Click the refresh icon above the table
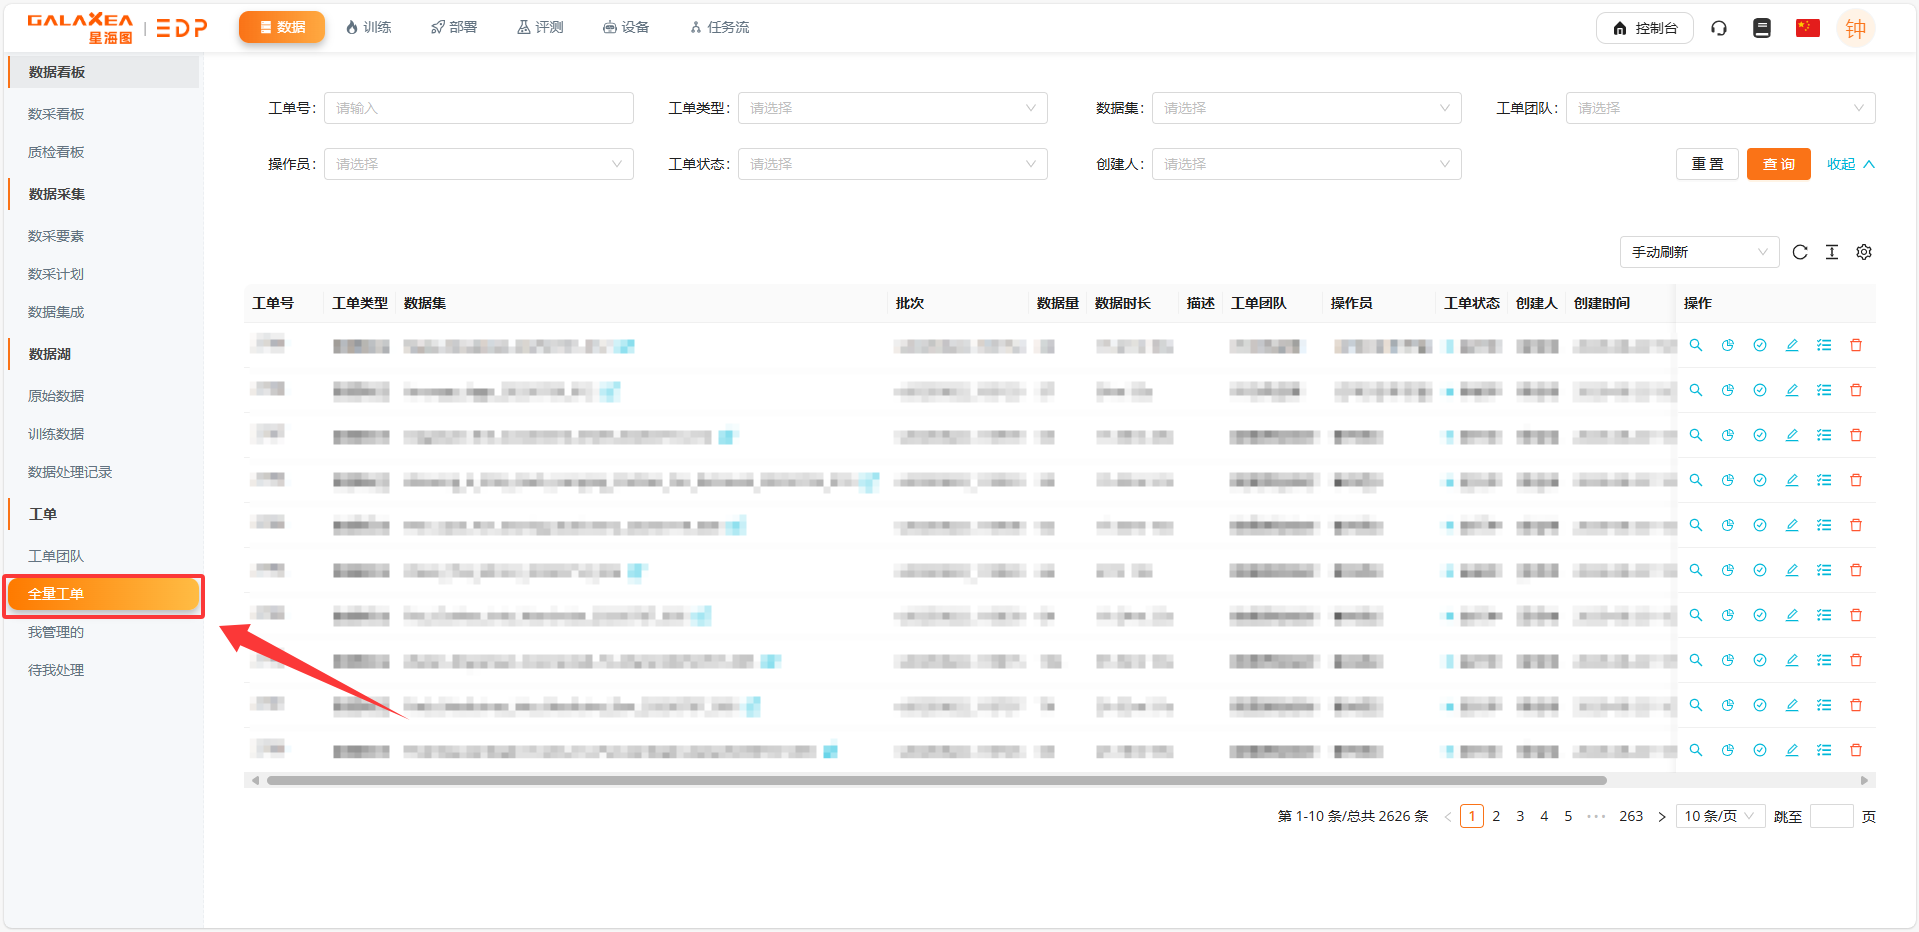This screenshot has width=1919, height=932. (x=1800, y=252)
